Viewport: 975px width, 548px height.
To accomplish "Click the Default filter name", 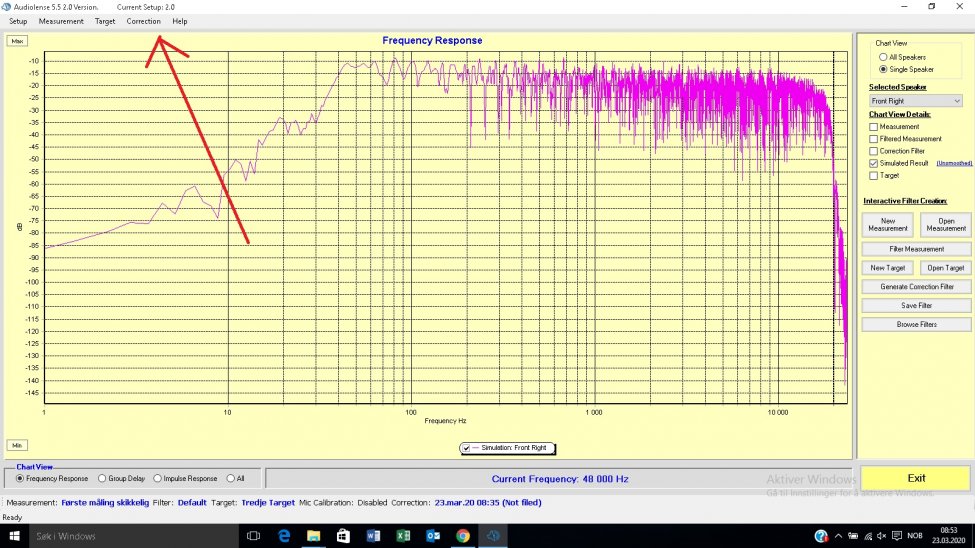I will coord(192,503).
